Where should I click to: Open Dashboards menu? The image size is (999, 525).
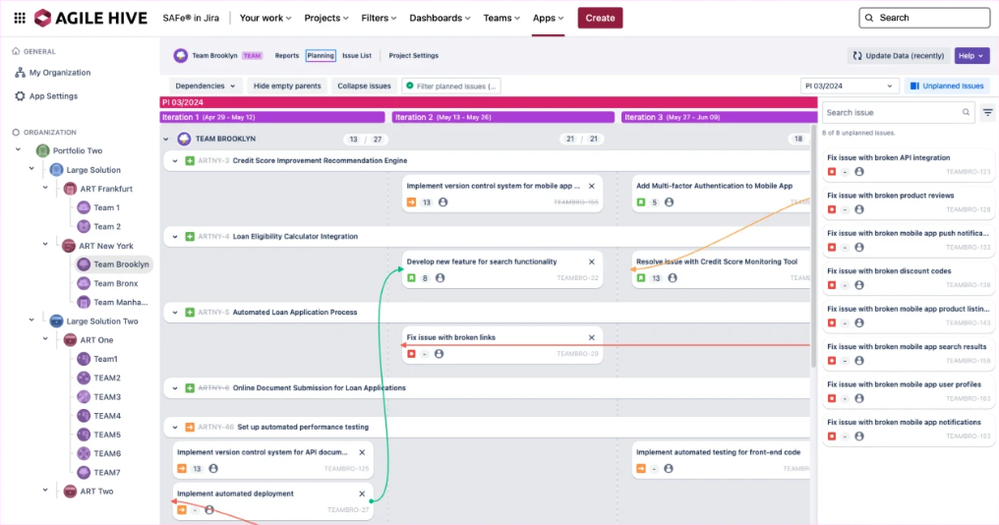(440, 18)
